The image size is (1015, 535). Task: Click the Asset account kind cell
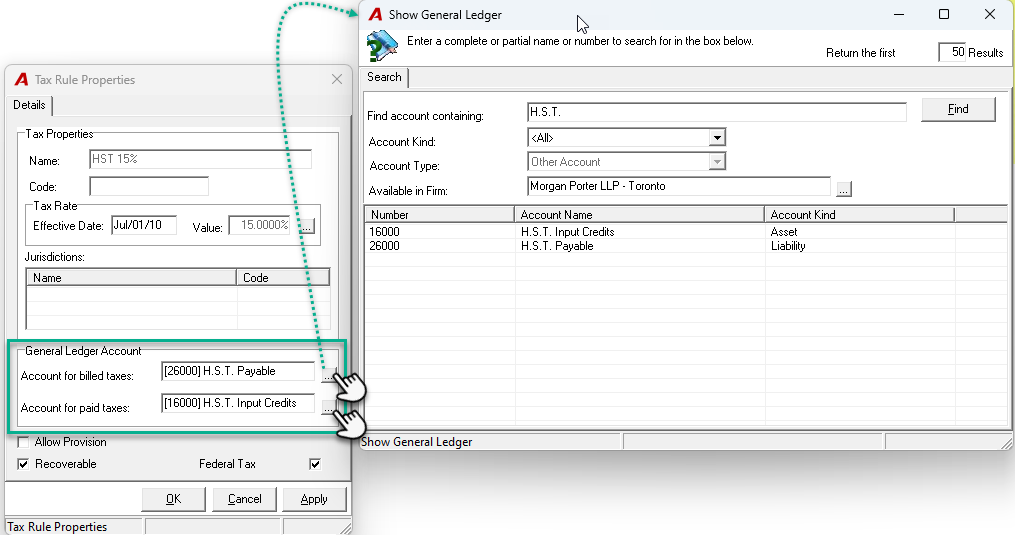pyautogui.click(x=784, y=232)
